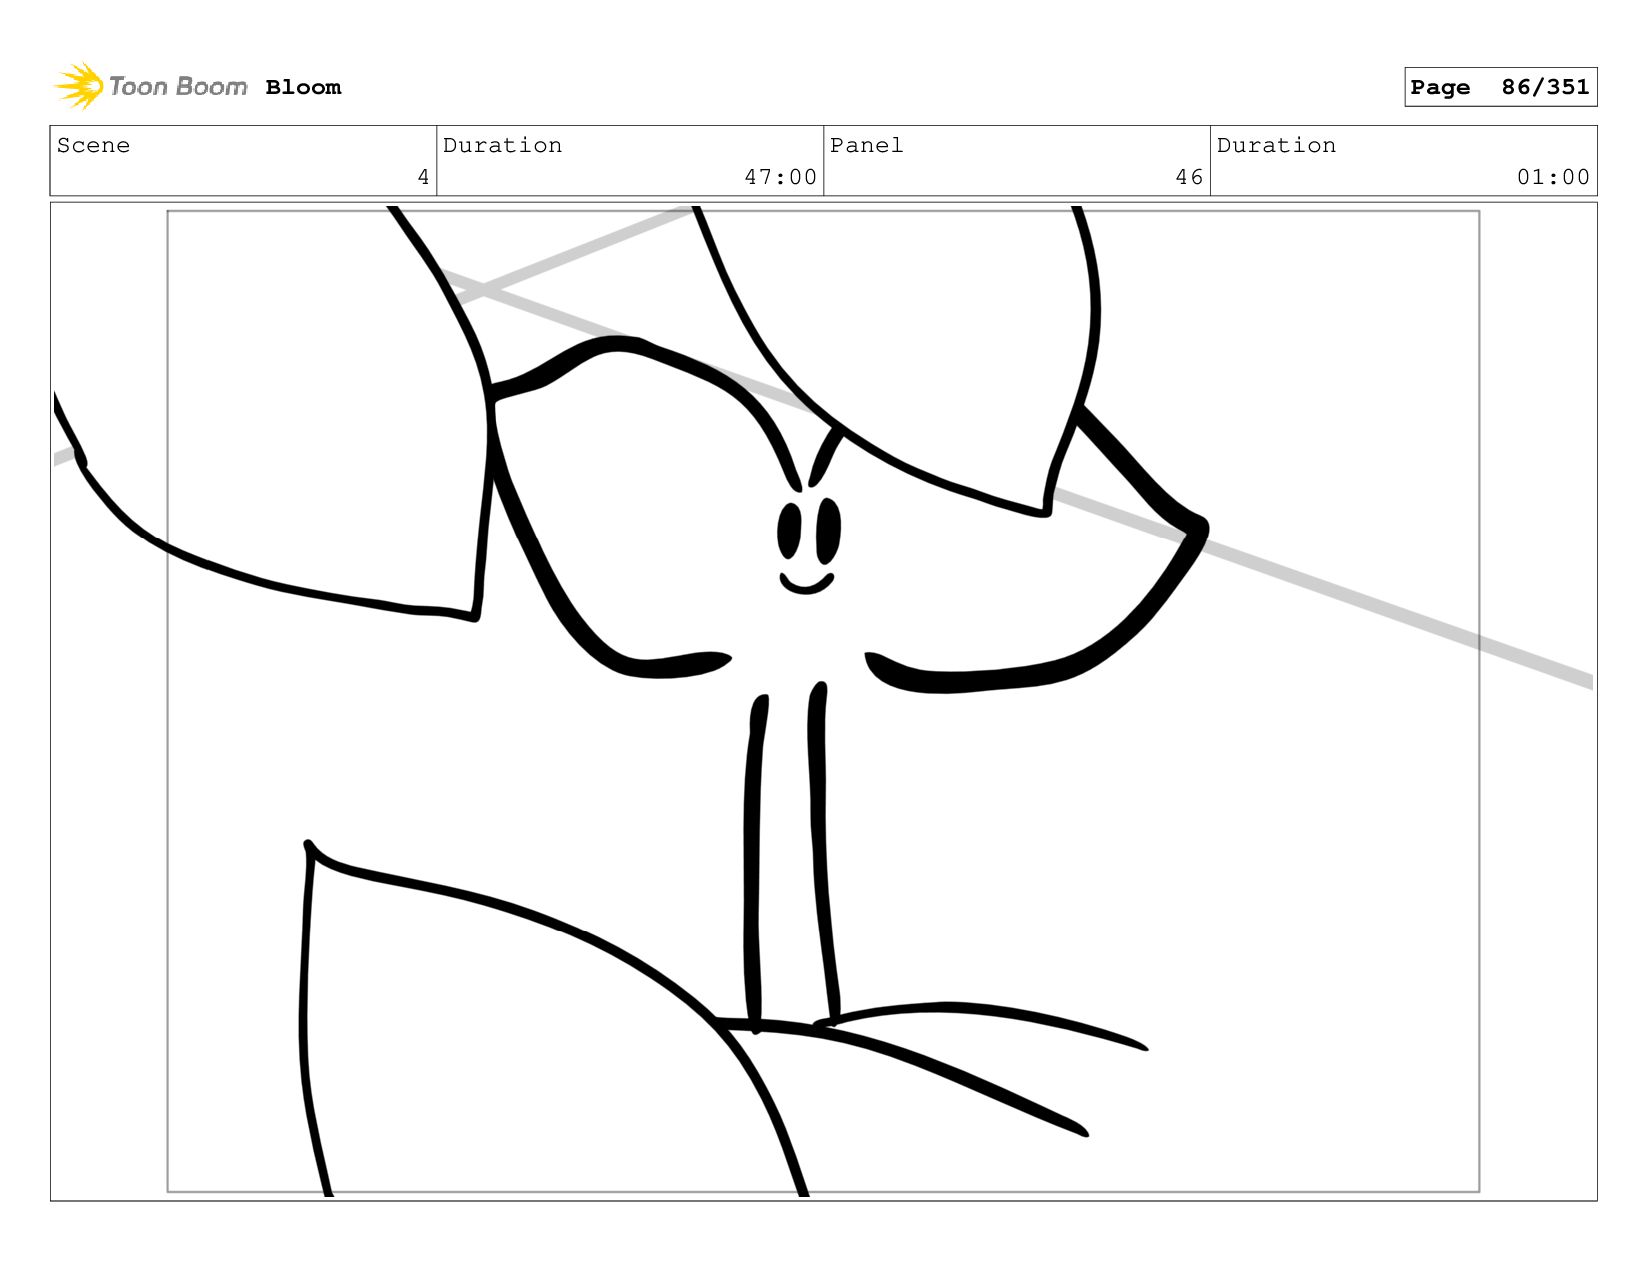The width and height of the screenshot is (1648, 1276).
Task: Click the 'Scene' header label
Action: [x=93, y=145]
